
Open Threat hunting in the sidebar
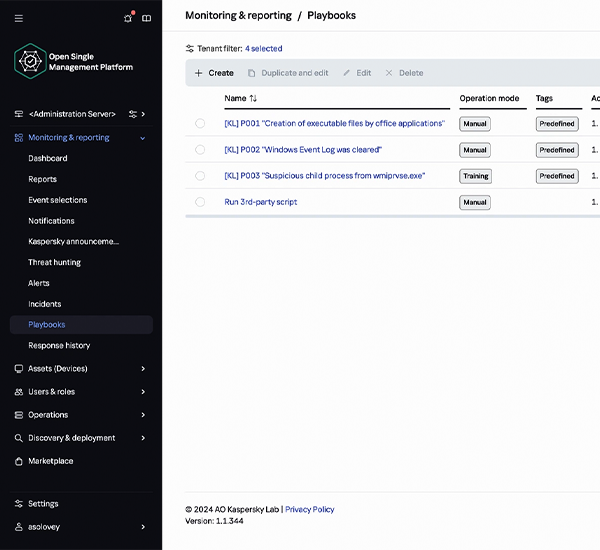pyautogui.click(x=54, y=262)
